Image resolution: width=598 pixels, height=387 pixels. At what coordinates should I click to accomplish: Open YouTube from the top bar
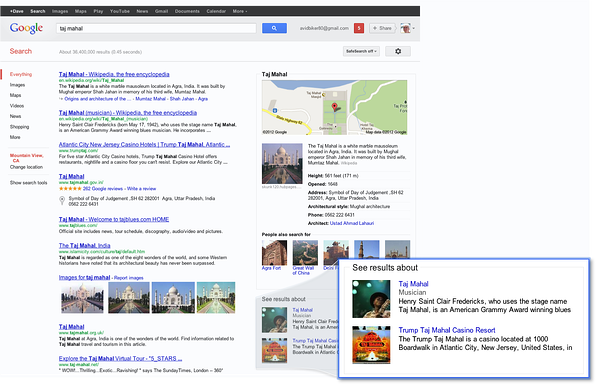[x=120, y=11]
